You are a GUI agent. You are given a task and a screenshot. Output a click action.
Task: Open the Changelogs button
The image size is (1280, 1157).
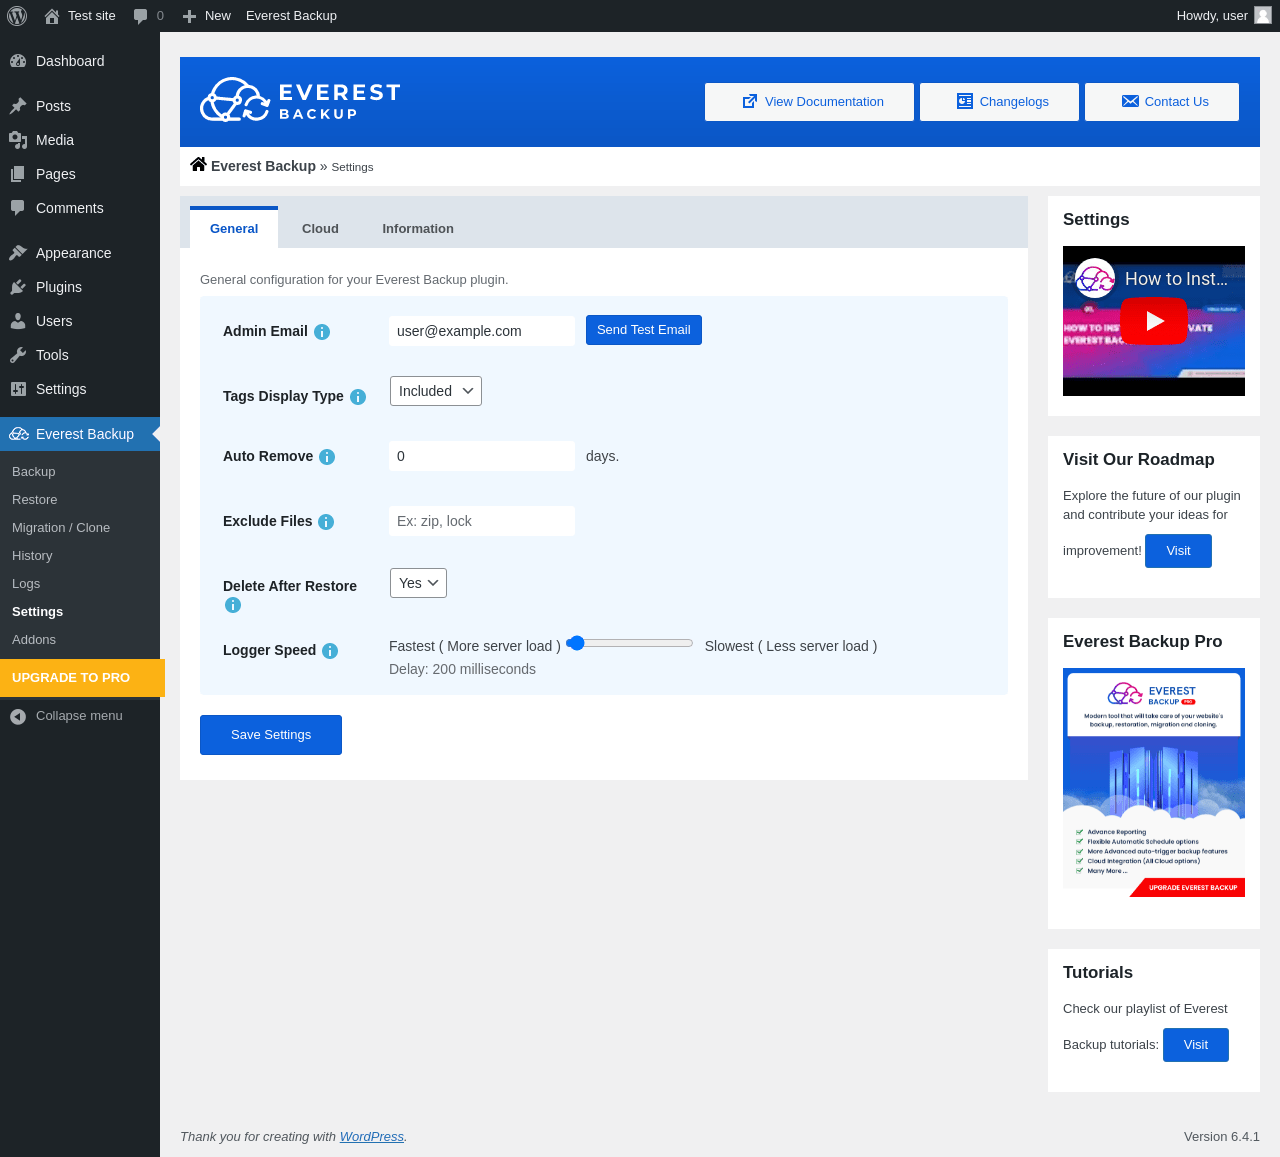[999, 102]
